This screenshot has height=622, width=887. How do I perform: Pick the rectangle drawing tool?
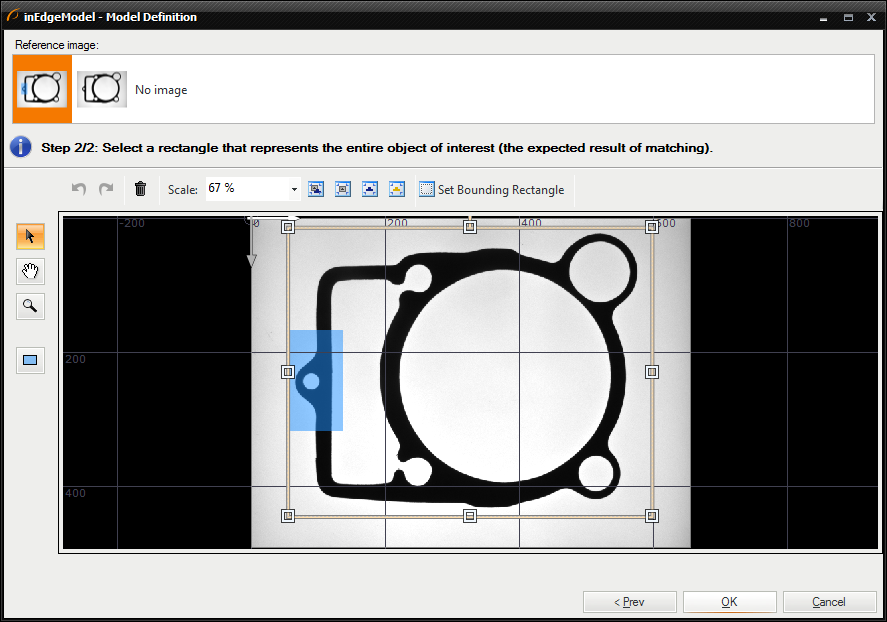30,360
